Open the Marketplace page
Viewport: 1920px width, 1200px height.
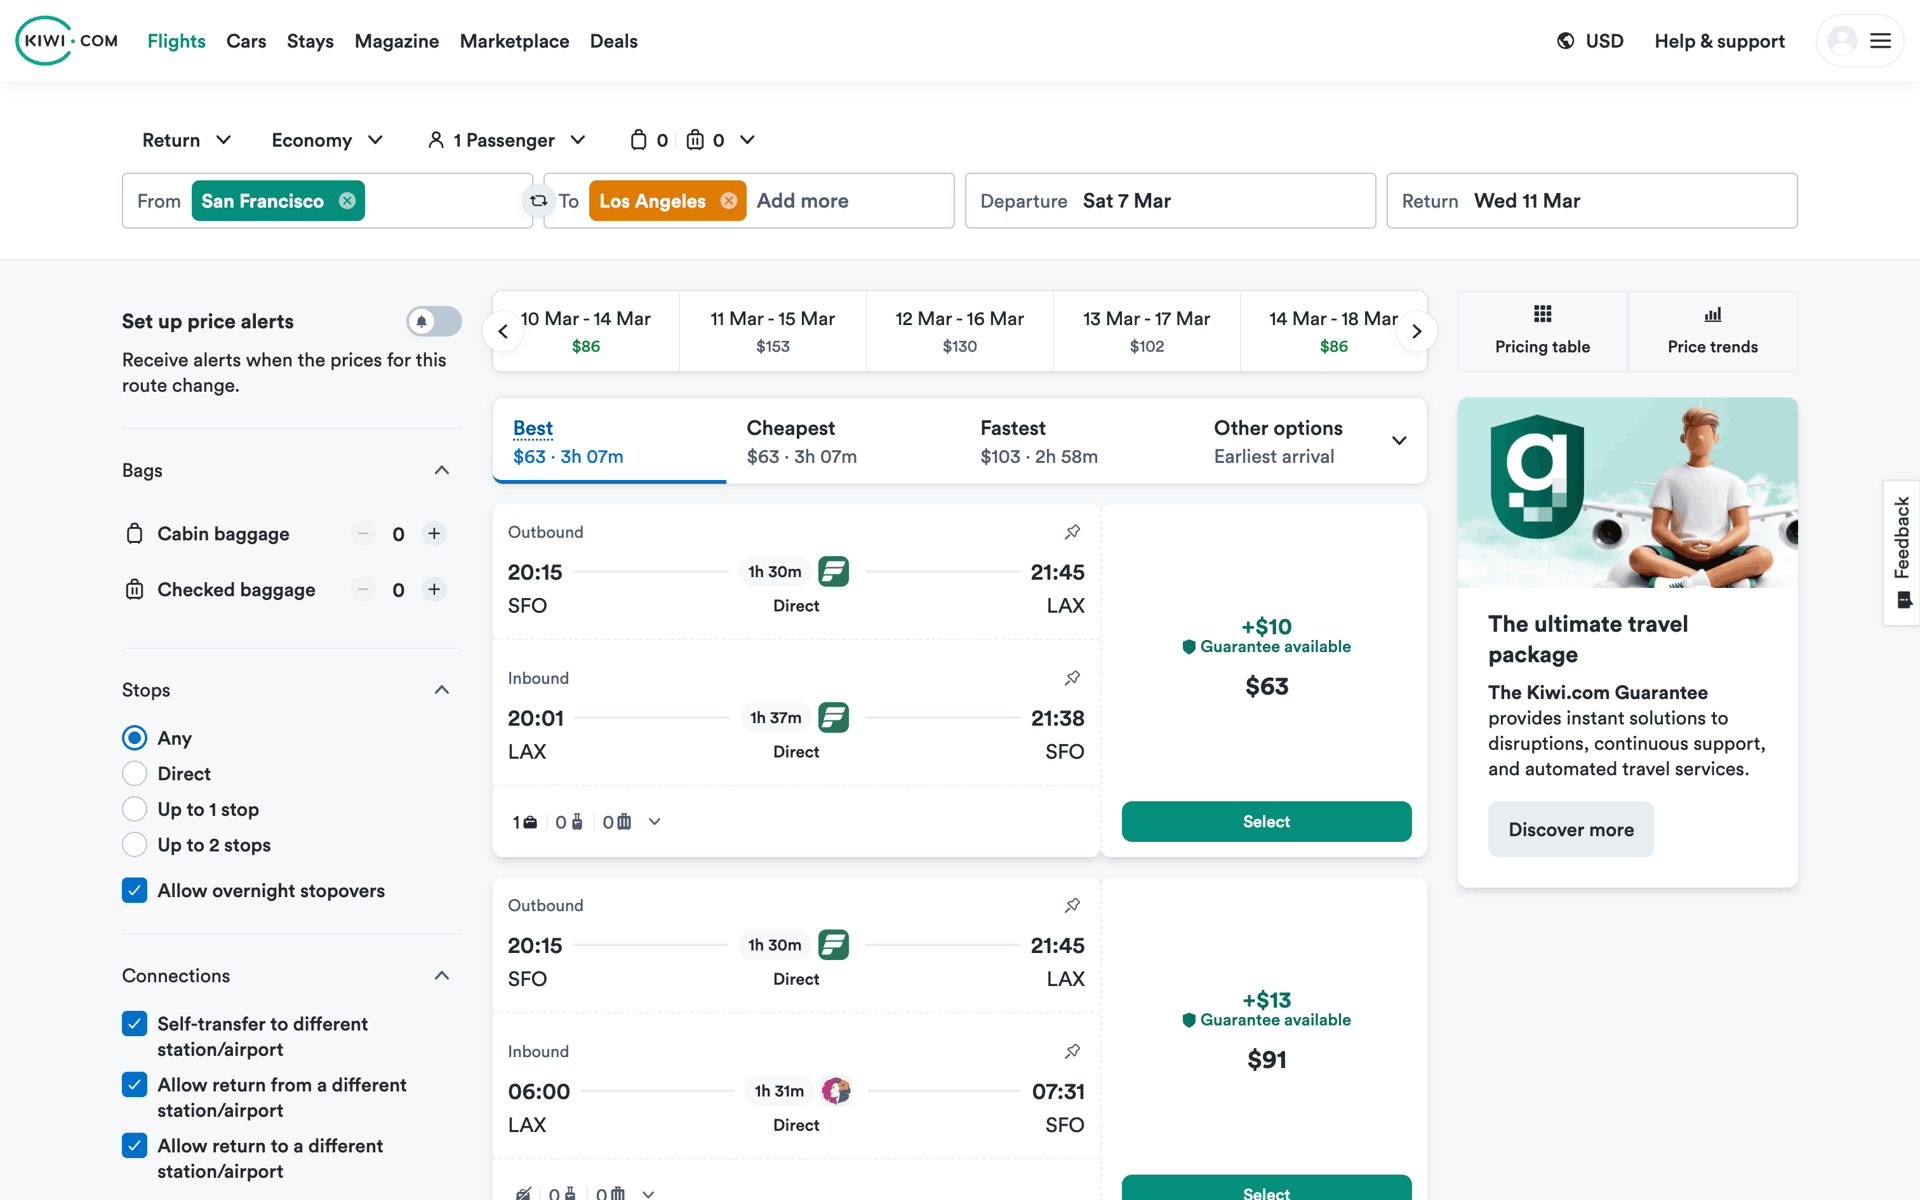click(x=514, y=41)
